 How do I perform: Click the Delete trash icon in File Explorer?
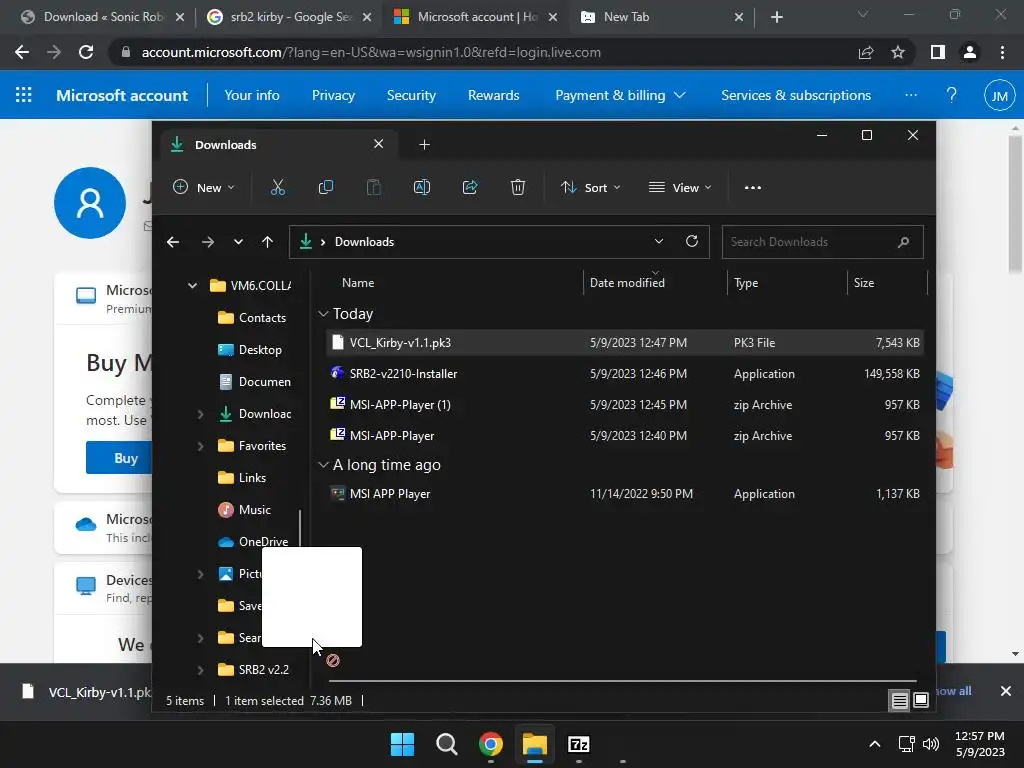click(x=518, y=187)
